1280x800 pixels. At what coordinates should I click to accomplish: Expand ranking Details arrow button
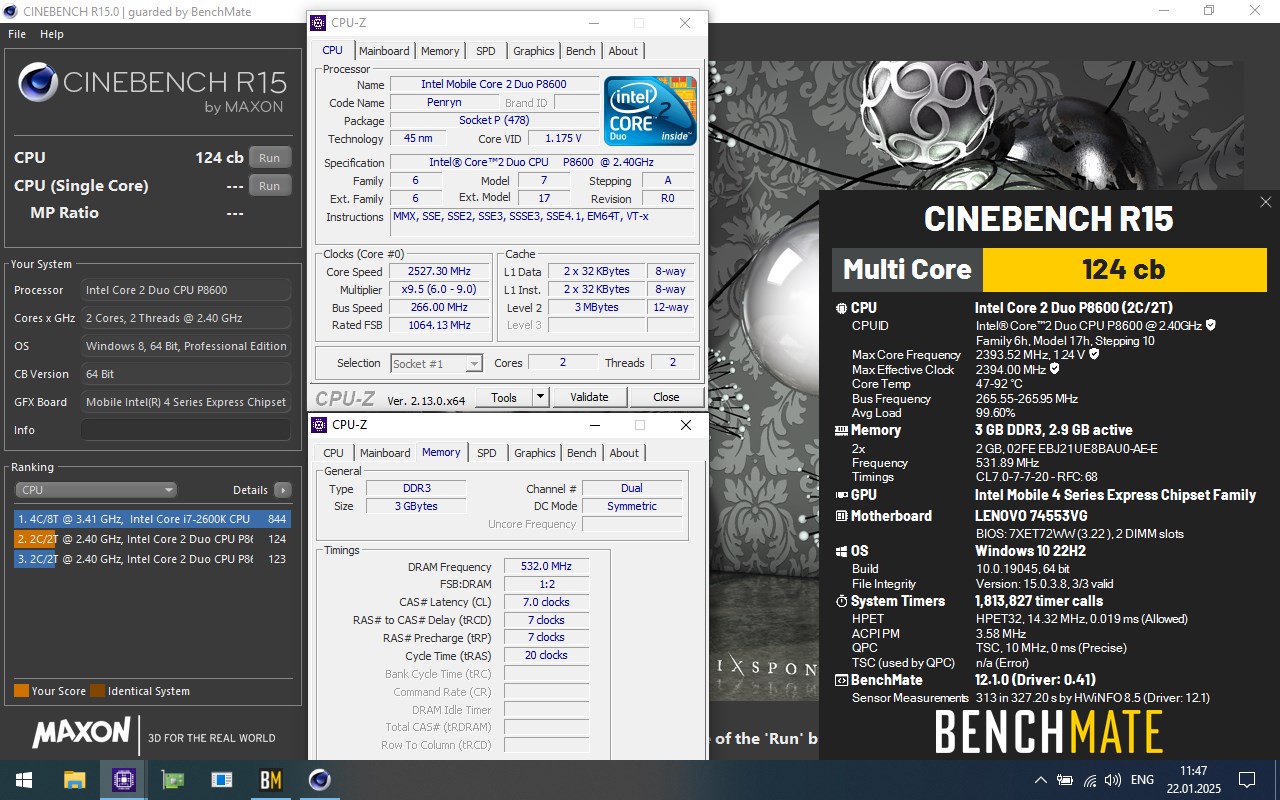tap(283, 490)
